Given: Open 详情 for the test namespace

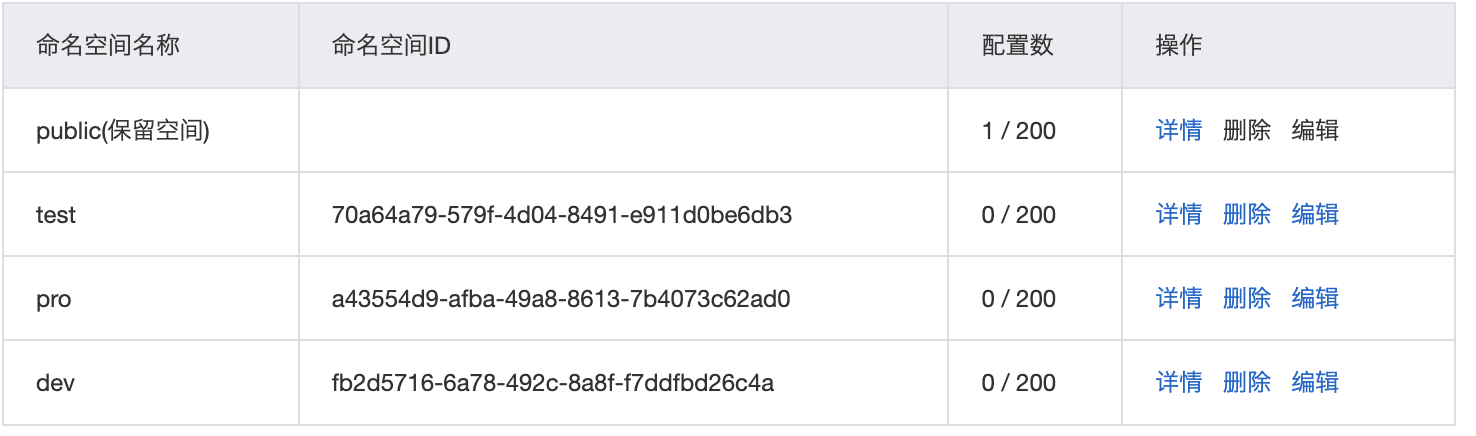Looking at the screenshot, I should coord(1179,214).
